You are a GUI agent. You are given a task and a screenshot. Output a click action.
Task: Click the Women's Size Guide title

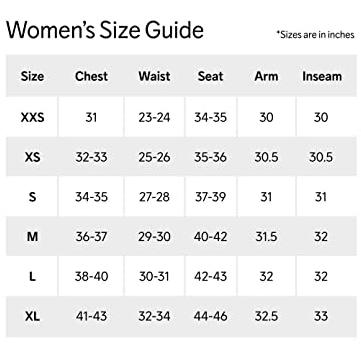[x=105, y=30]
